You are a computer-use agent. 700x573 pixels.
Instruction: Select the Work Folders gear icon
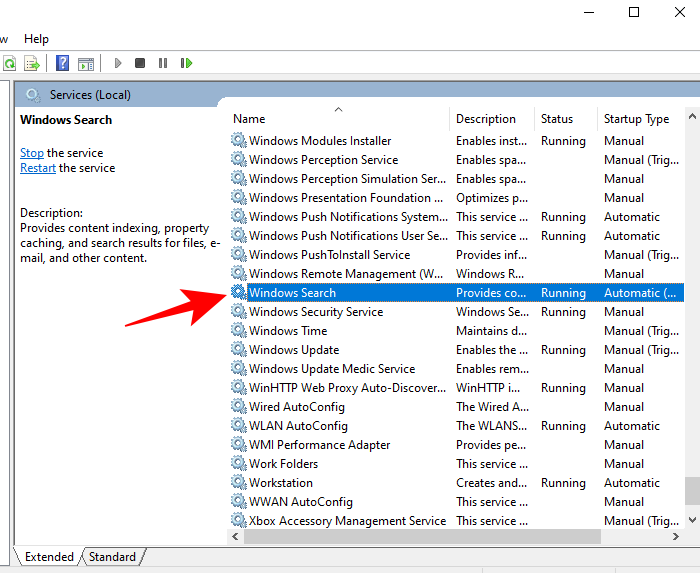(x=238, y=463)
